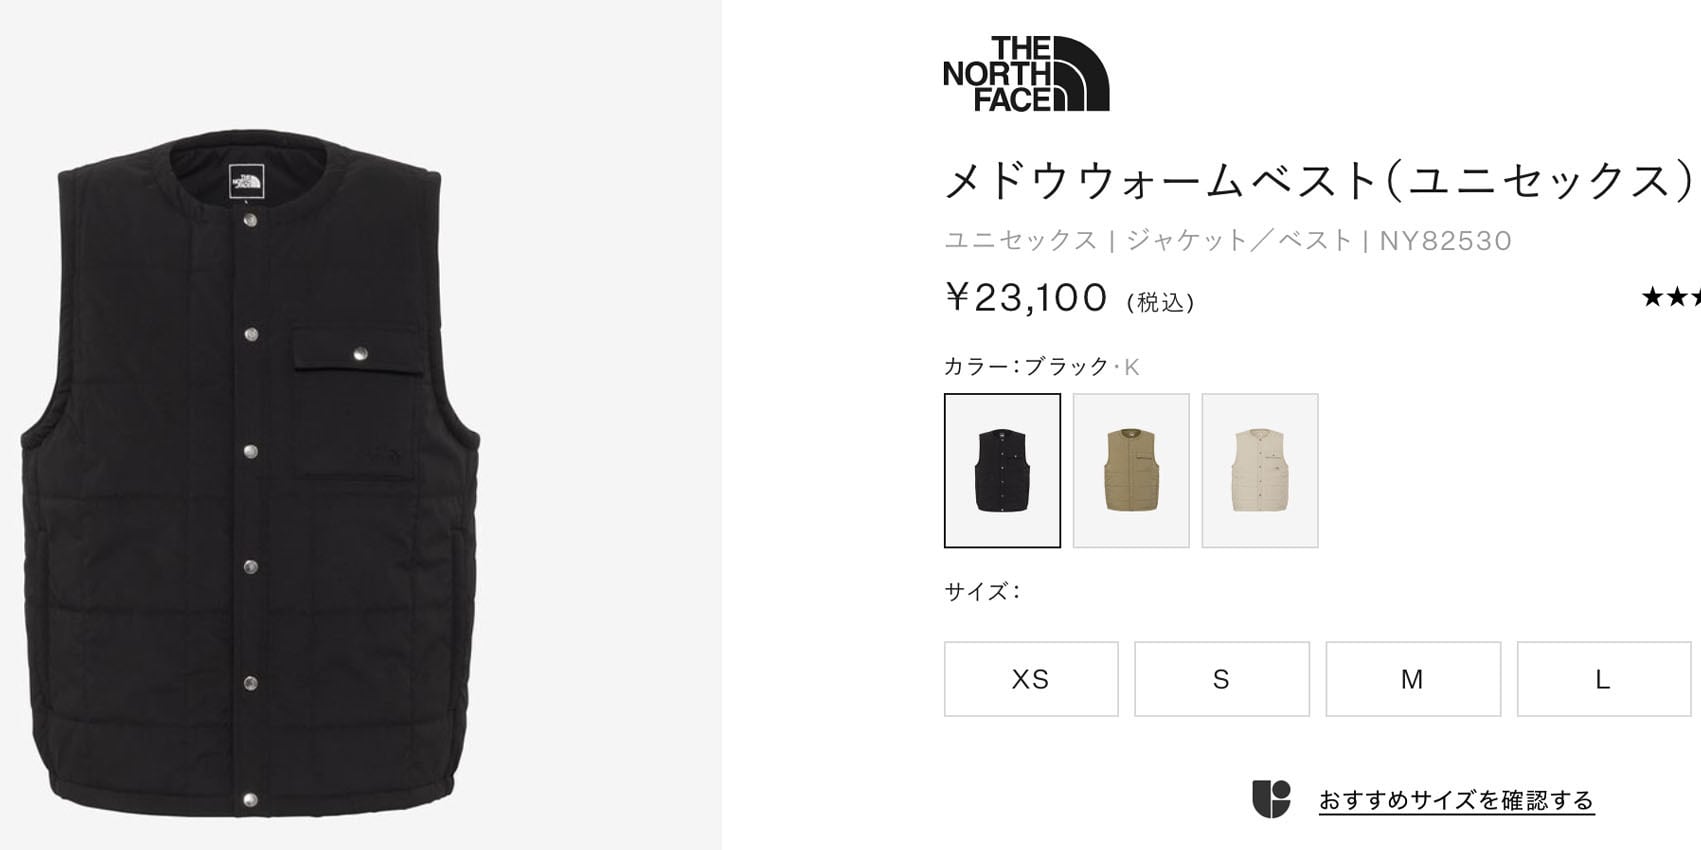
Task: Choose the khaki vest color swatch
Action: tap(1131, 470)
